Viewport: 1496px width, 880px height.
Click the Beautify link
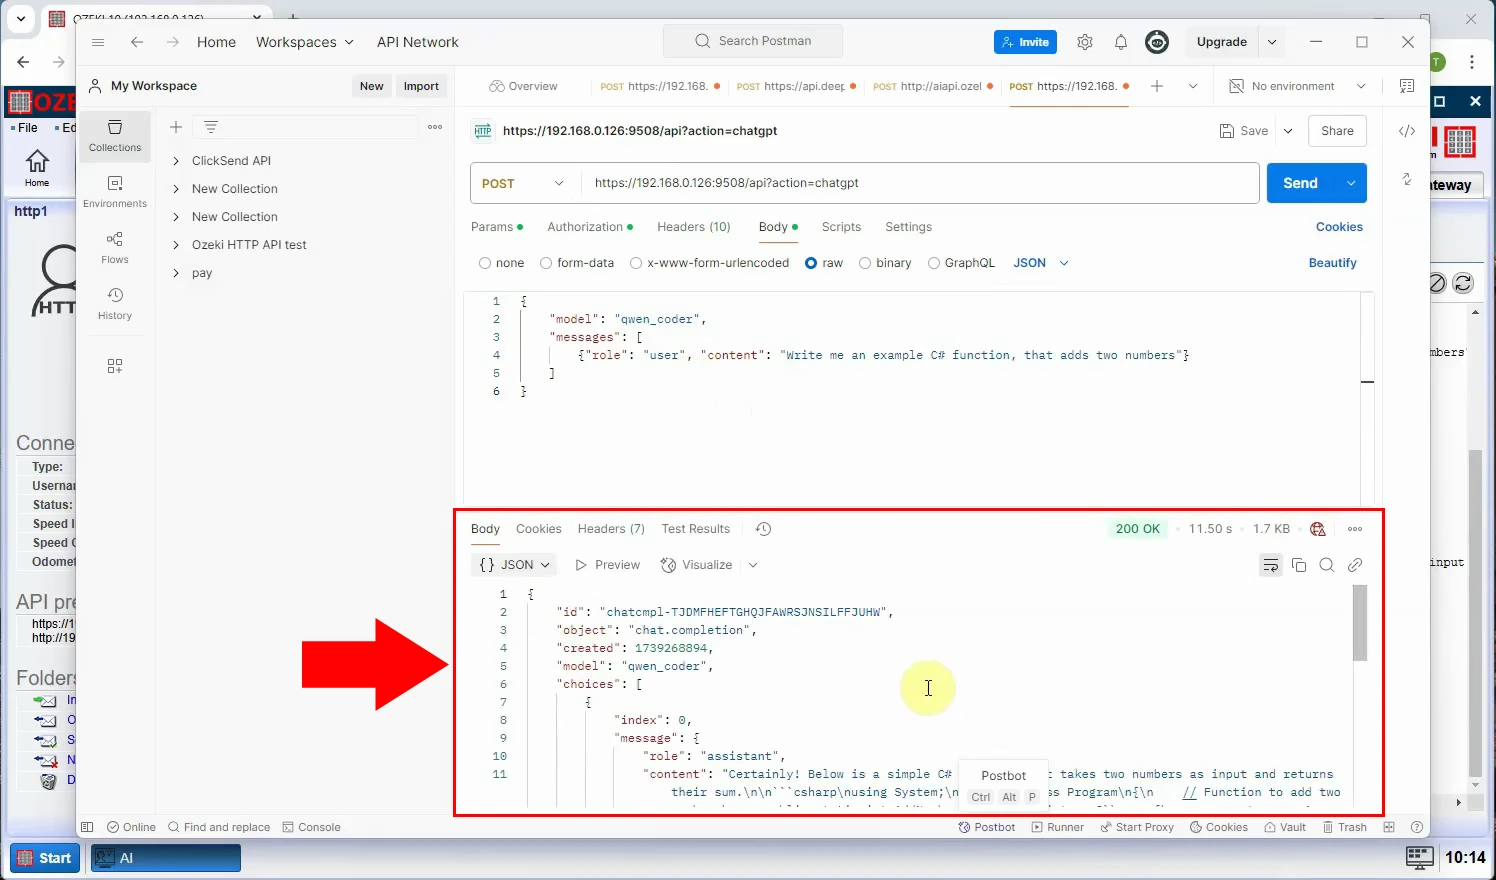(x=1332, y=263)
